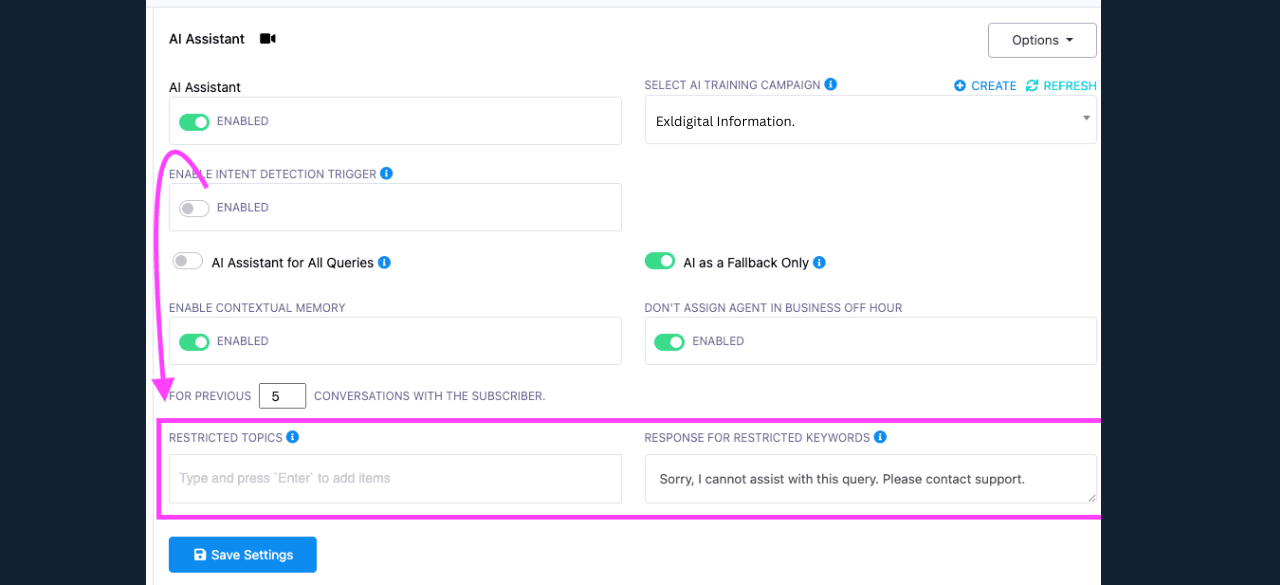The width and height of the screenshot is (1280, 585).
Task: Disable the AI Assistant enabled toggle
Action: pos(194,122)
